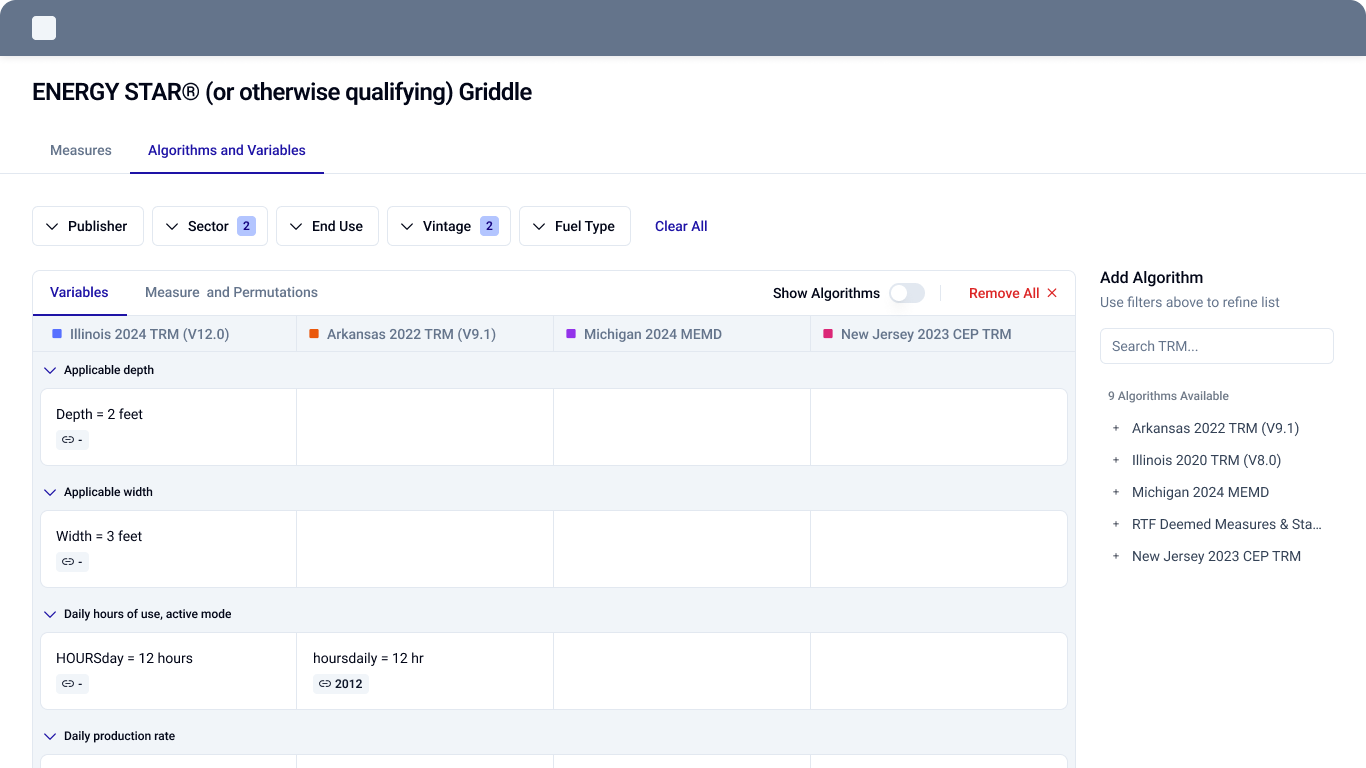Click the Arkansas 2022 TRM orange color square

[x=314, y=333]
